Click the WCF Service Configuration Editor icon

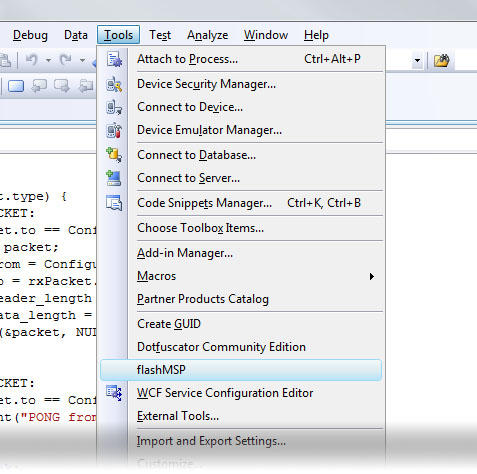tap(114, 393)
